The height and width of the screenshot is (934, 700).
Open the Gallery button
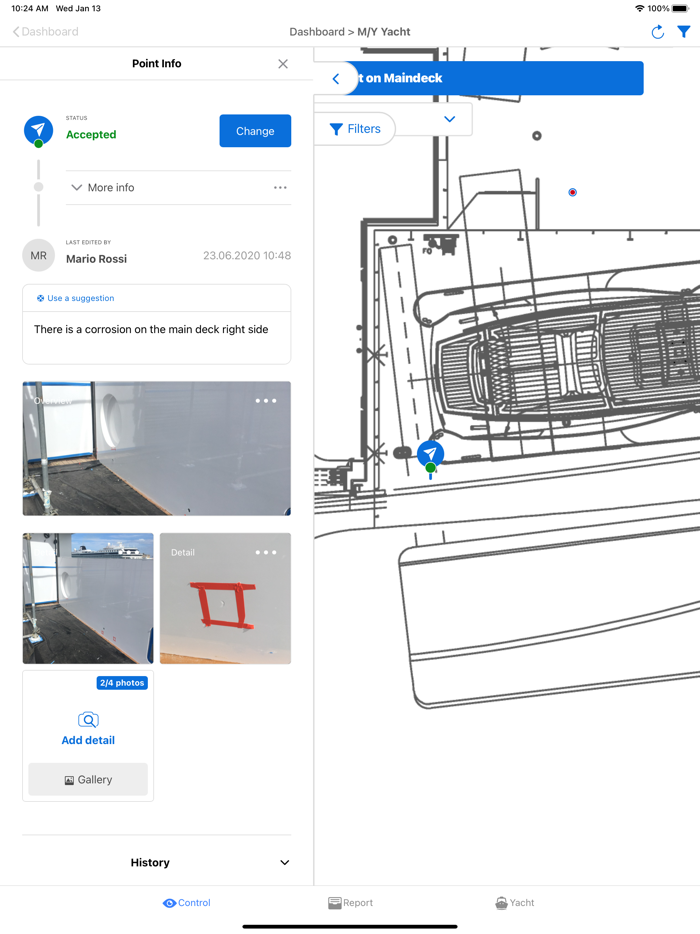pos(88,780)
